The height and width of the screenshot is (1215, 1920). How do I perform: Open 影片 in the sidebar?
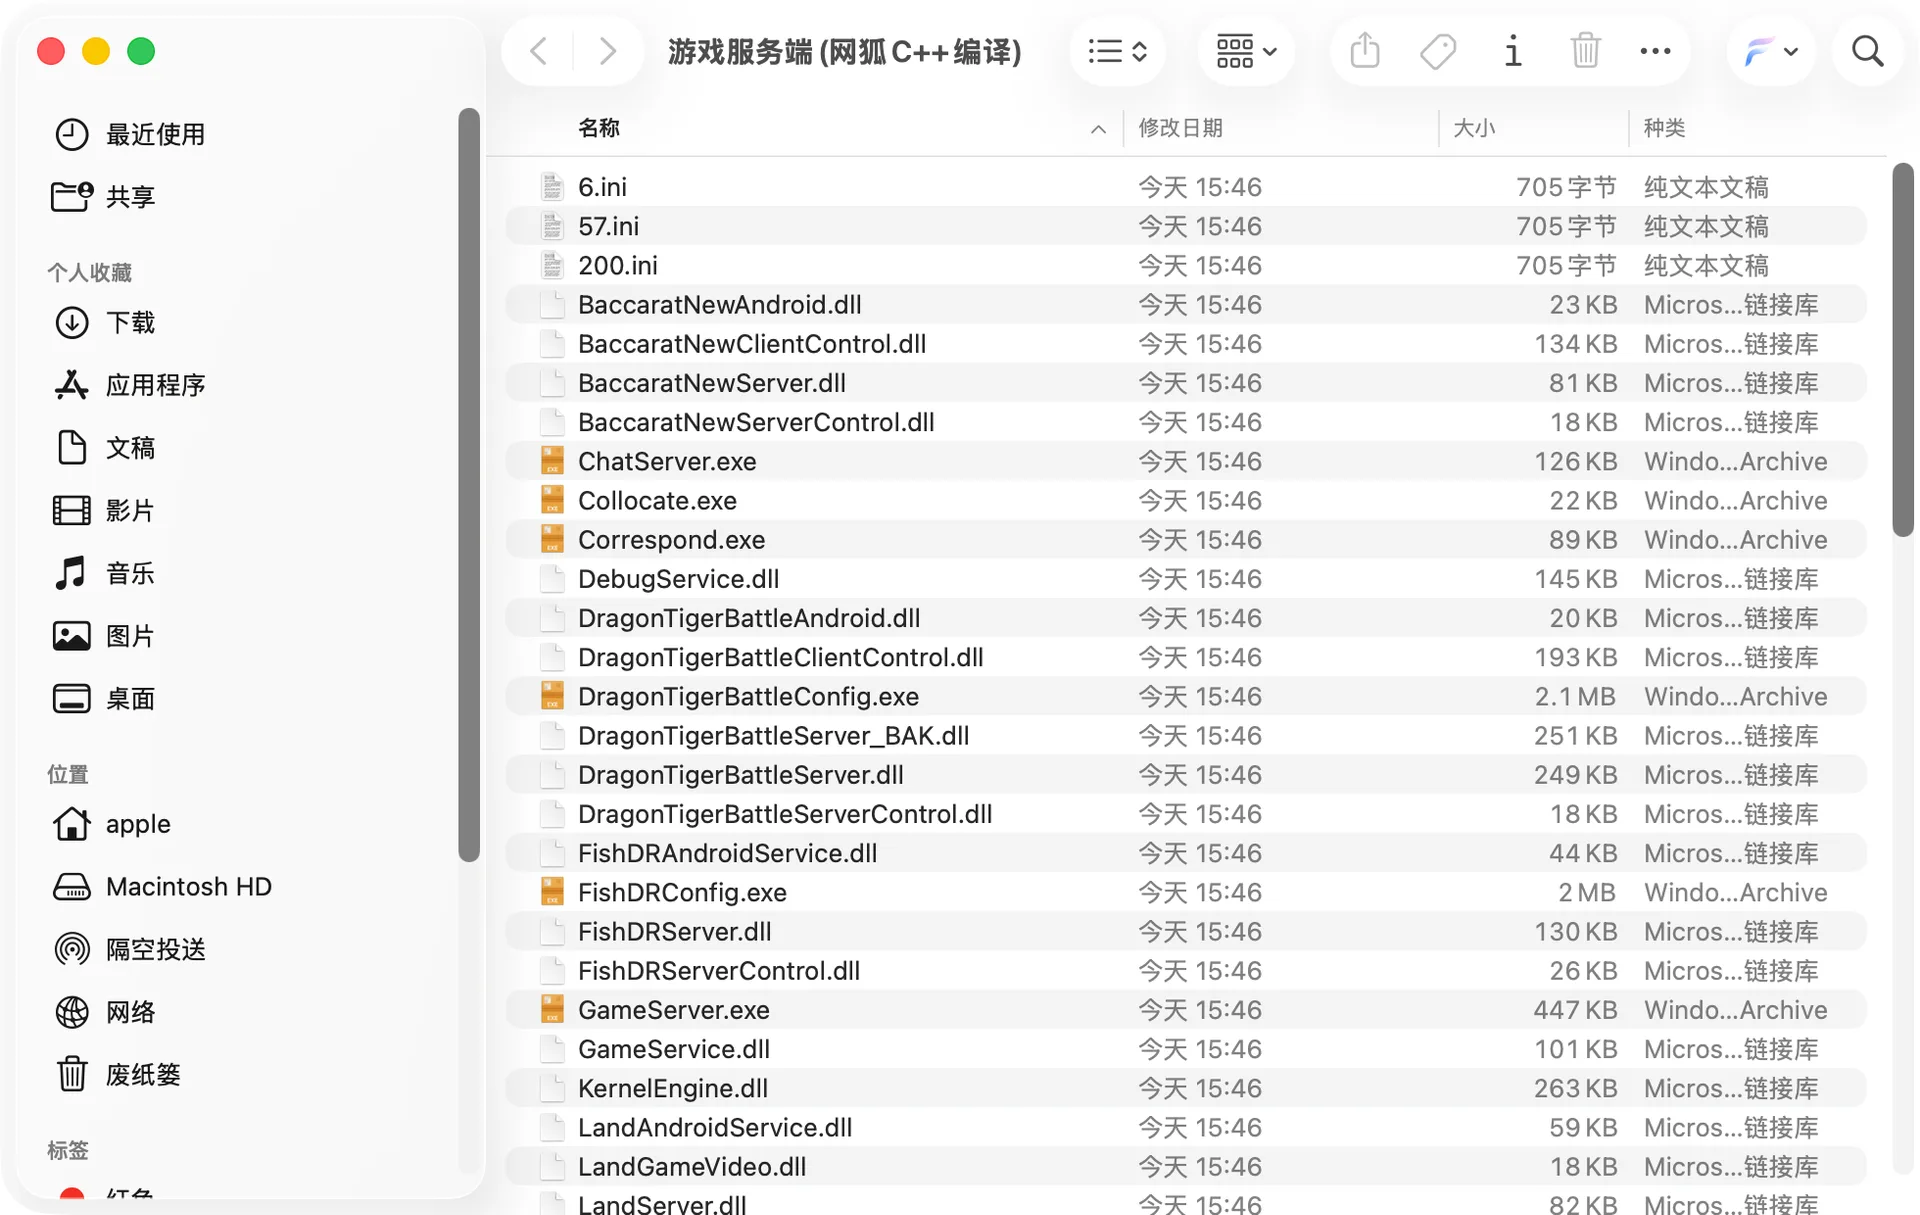[105, 510]
